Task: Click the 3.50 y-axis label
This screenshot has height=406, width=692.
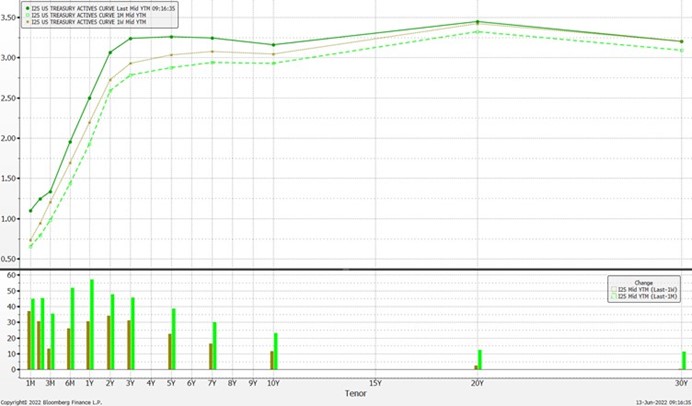Action: coord(12,17)
